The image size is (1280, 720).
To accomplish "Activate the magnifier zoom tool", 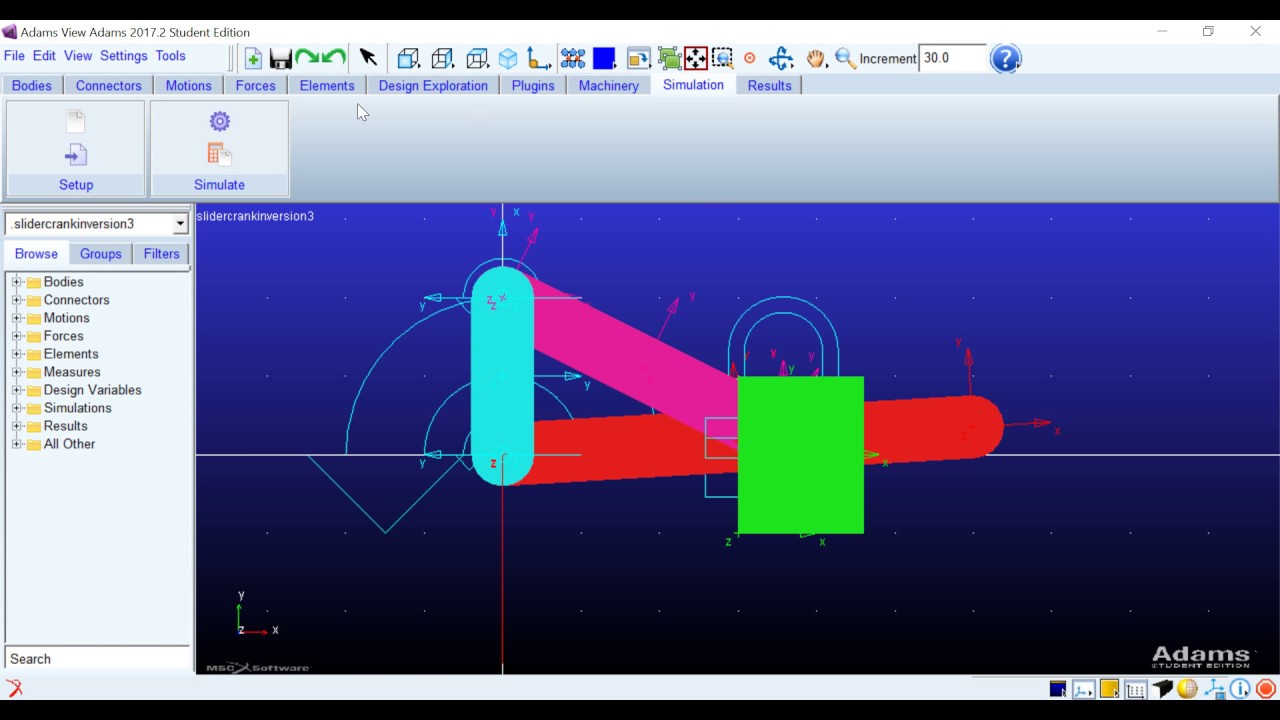I will [845, 58].
